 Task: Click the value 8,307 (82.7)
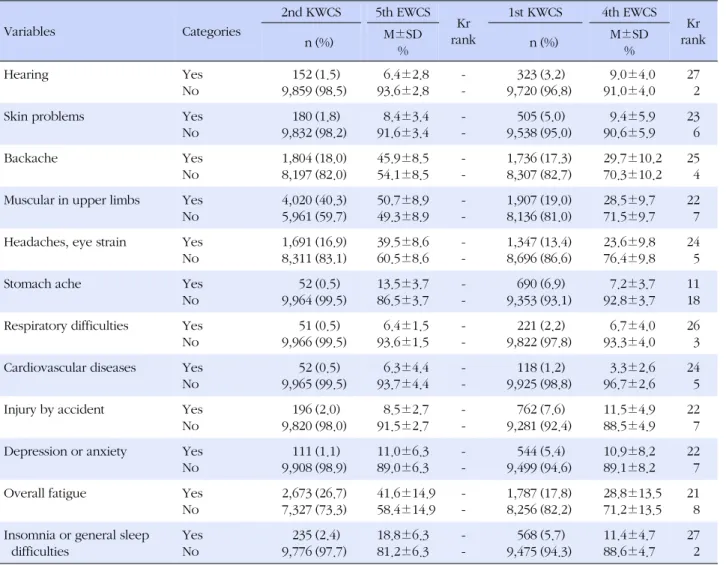click(x=538, y=175)
